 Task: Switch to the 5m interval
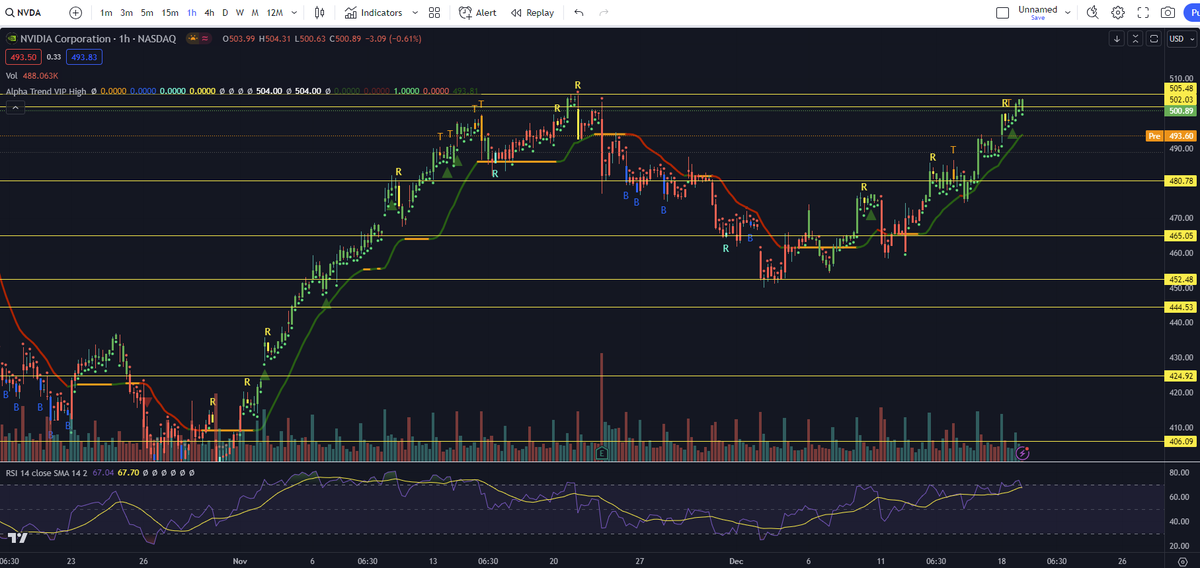click(147, 13)
